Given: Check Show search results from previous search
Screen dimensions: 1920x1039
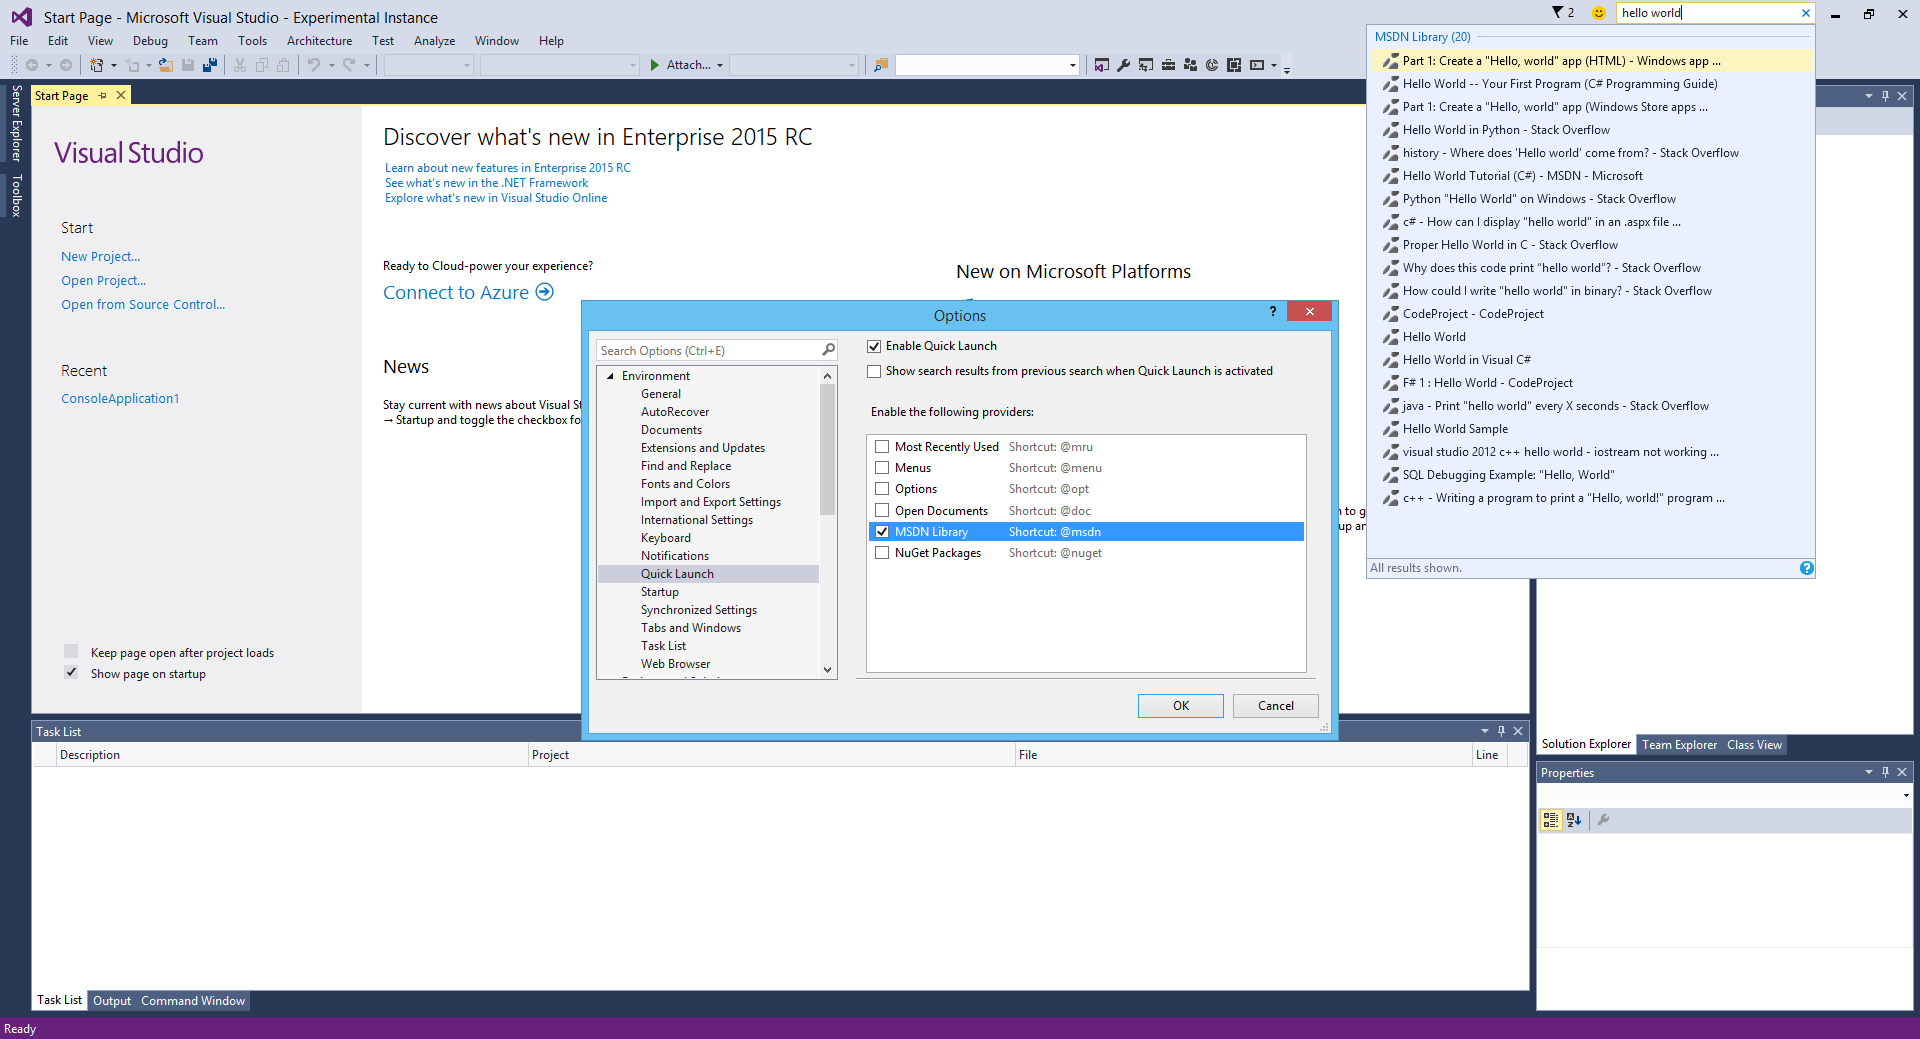Looking at the screenshot, I should [x=874, y=371].
